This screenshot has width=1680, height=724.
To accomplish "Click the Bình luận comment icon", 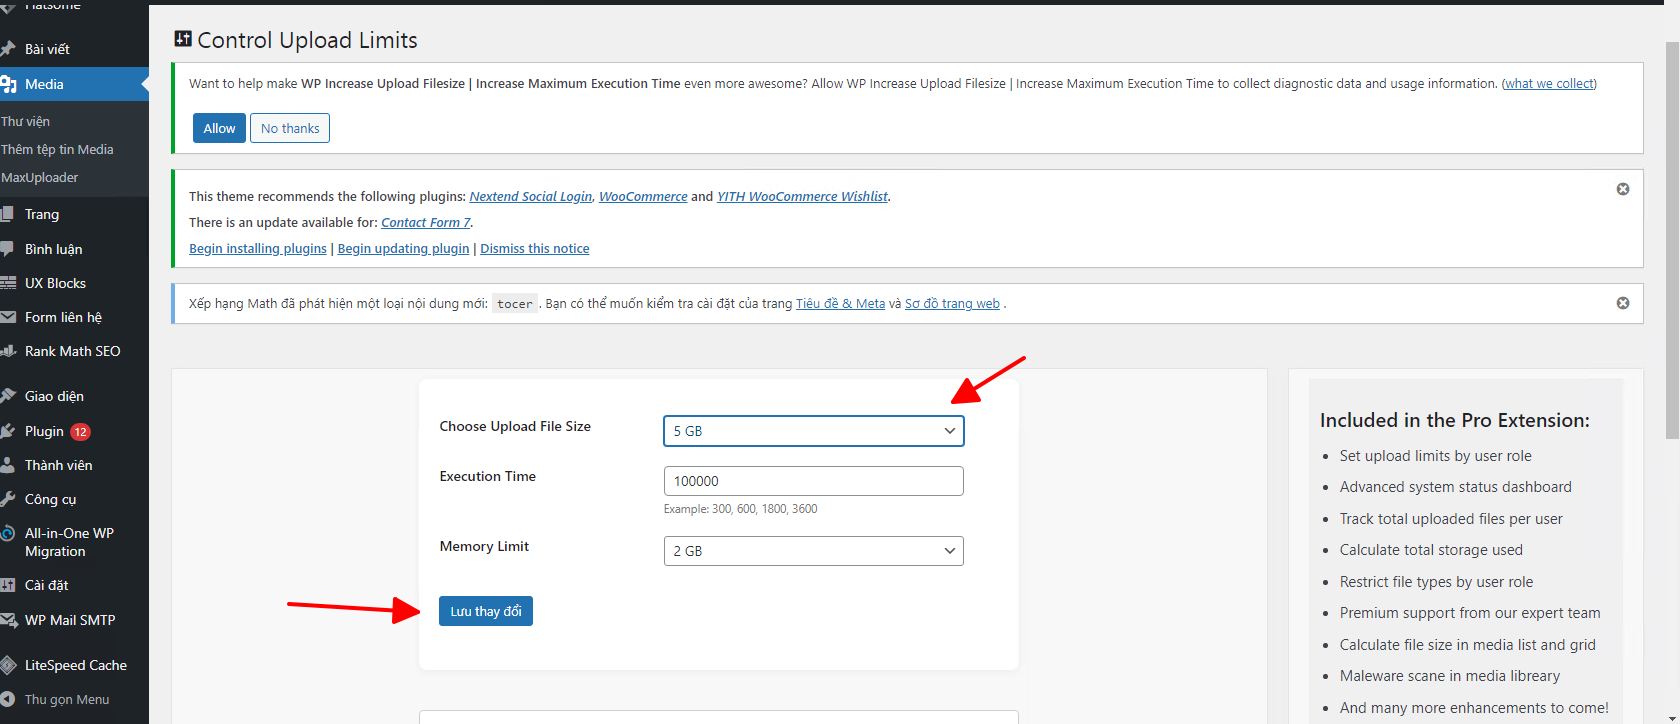I will coord(8,249).
